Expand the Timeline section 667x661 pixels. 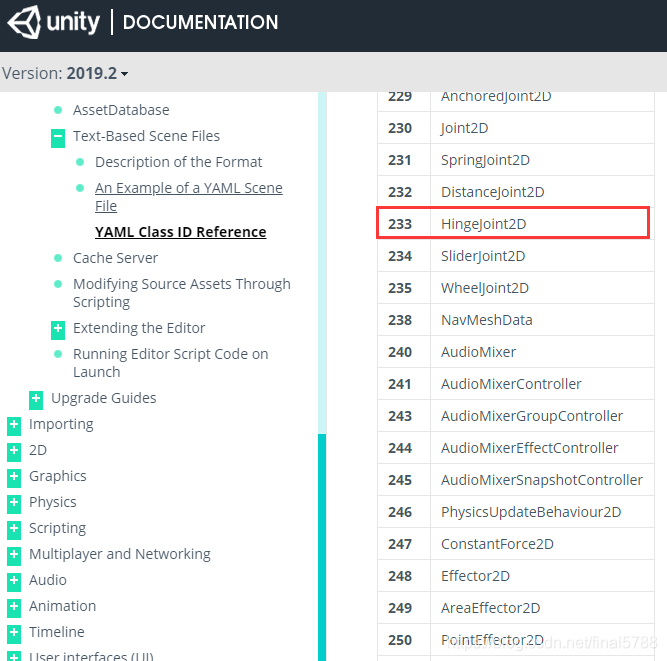[x=14, y=633]
